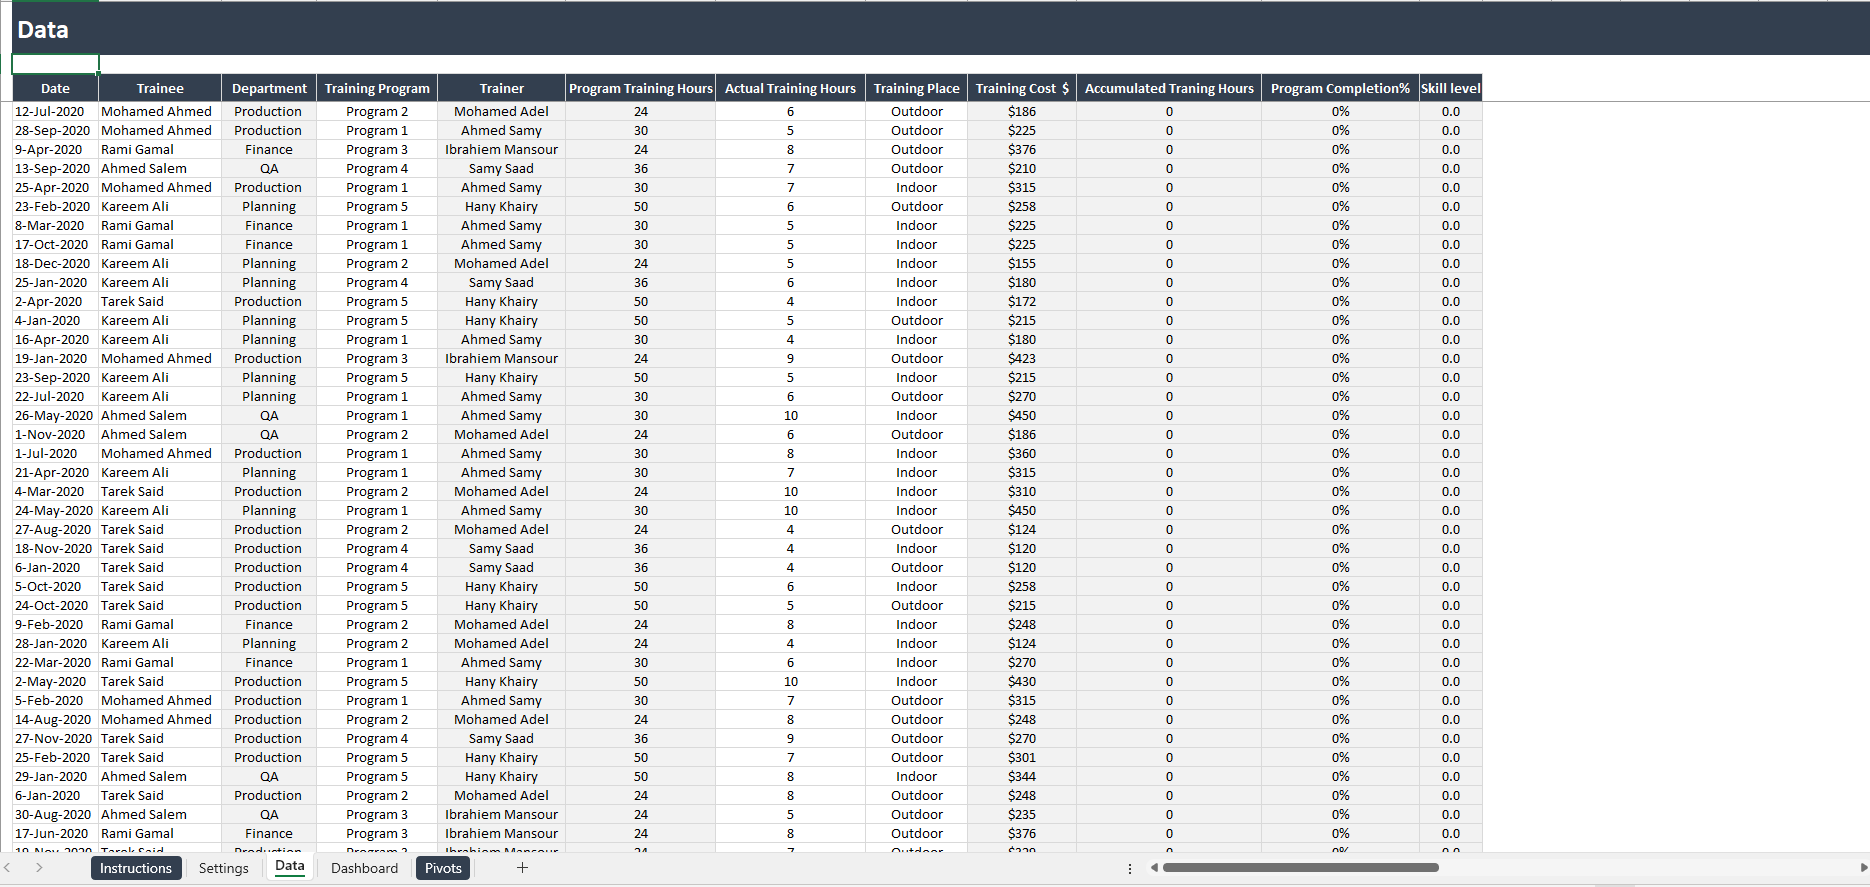Select date cell 17-Oct-2020
This screenshot has height=887, width=1870.
pos(55,245)
